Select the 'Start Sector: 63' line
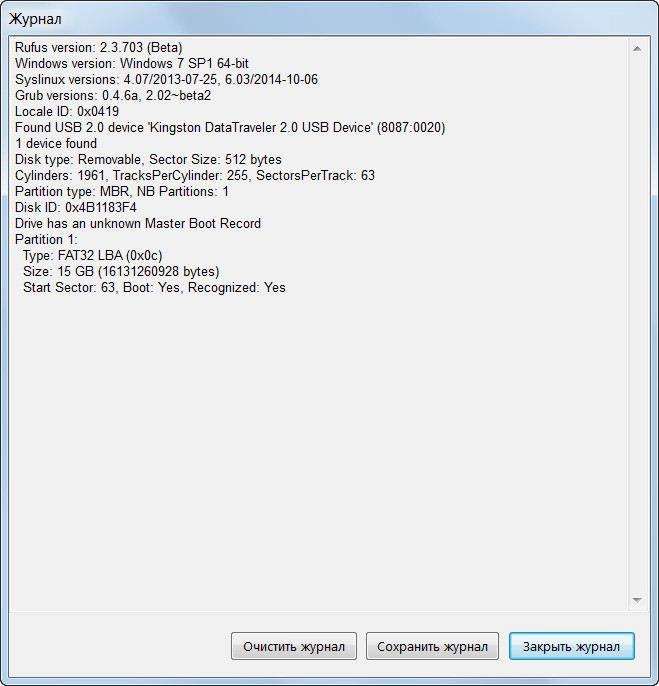 click(154, 287)
